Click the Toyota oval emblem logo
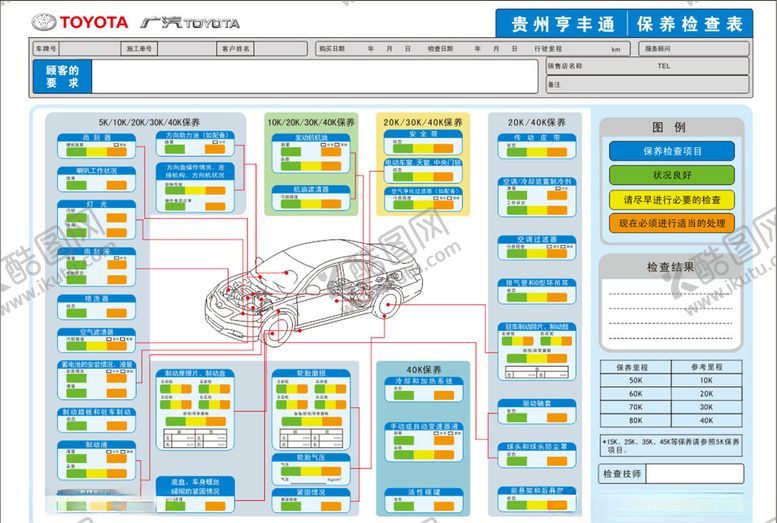The height and width of the screenshot is (523, 777). point(44,22)
